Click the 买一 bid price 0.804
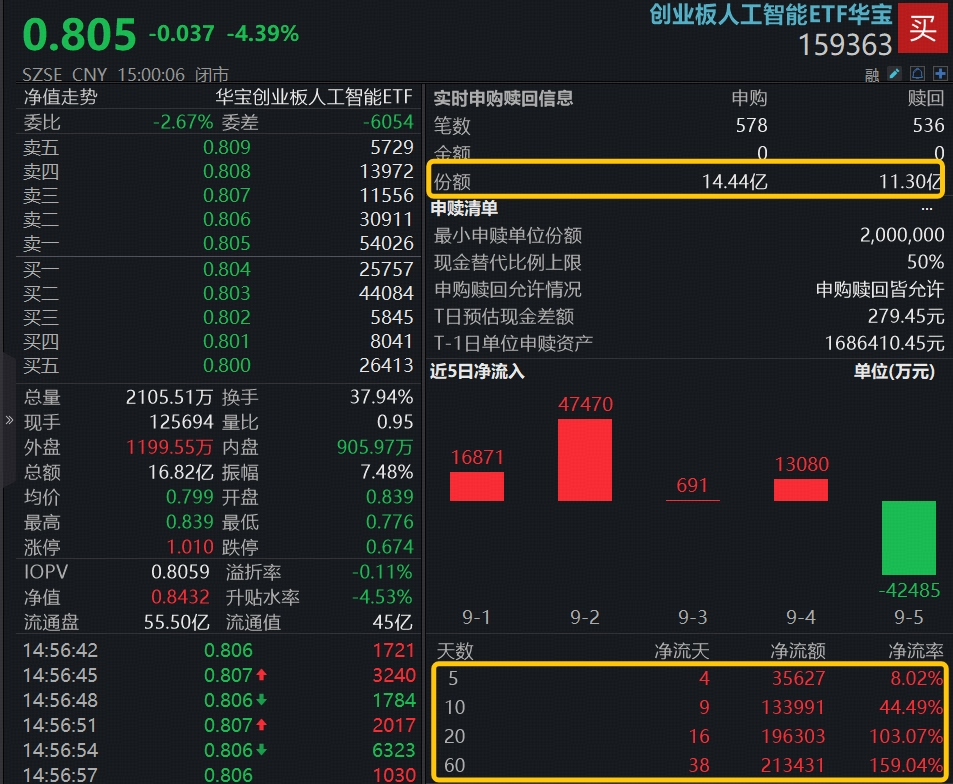The height and width of the screenshot is (784, 953). pos(226,269)
